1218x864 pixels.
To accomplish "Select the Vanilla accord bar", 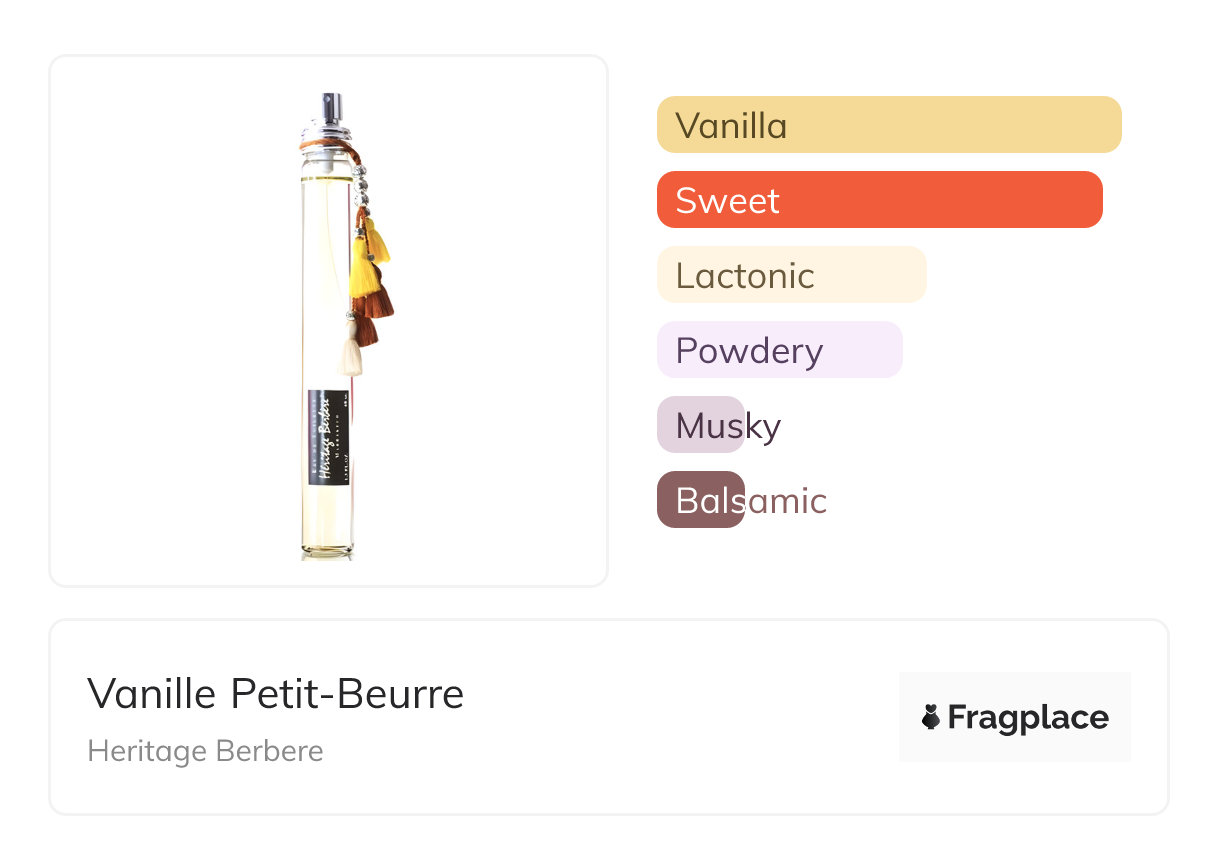I will [x=888, y=125].
